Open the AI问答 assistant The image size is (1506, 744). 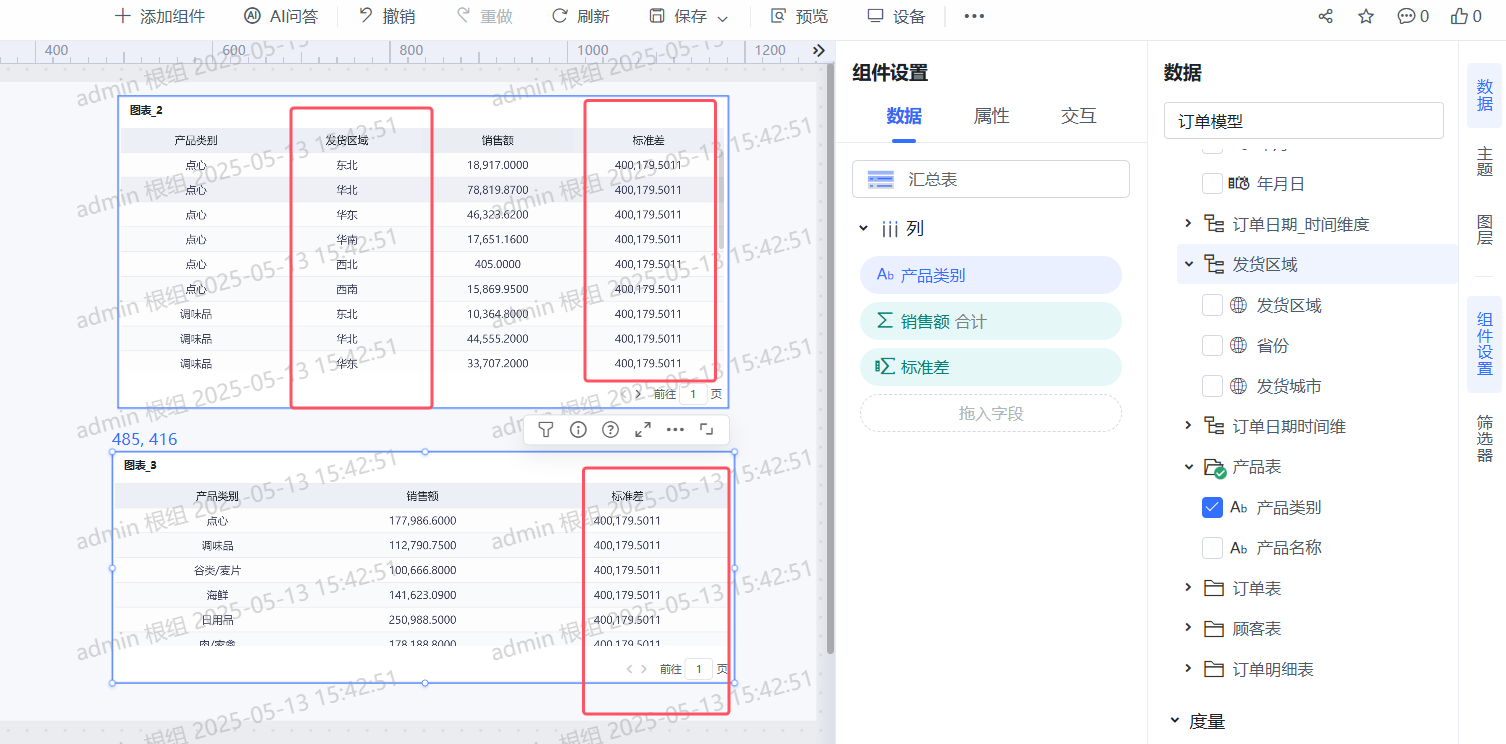point(281,17)
